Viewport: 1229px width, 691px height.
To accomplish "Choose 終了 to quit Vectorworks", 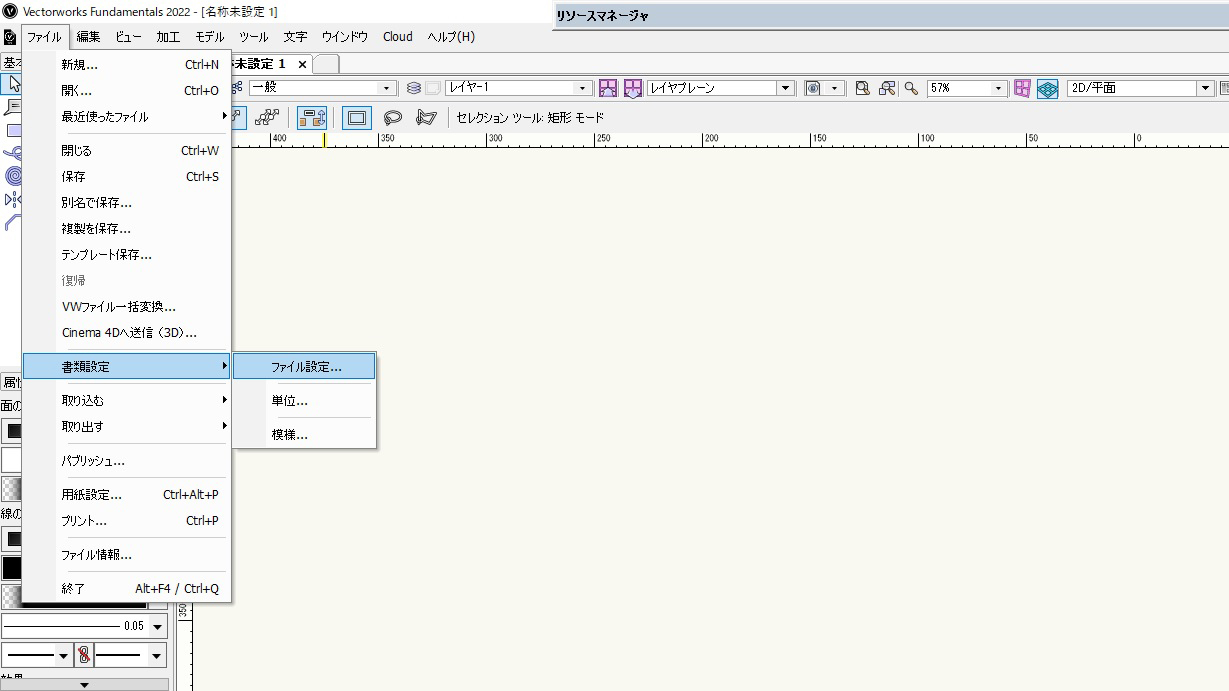I will coord(127,589).
